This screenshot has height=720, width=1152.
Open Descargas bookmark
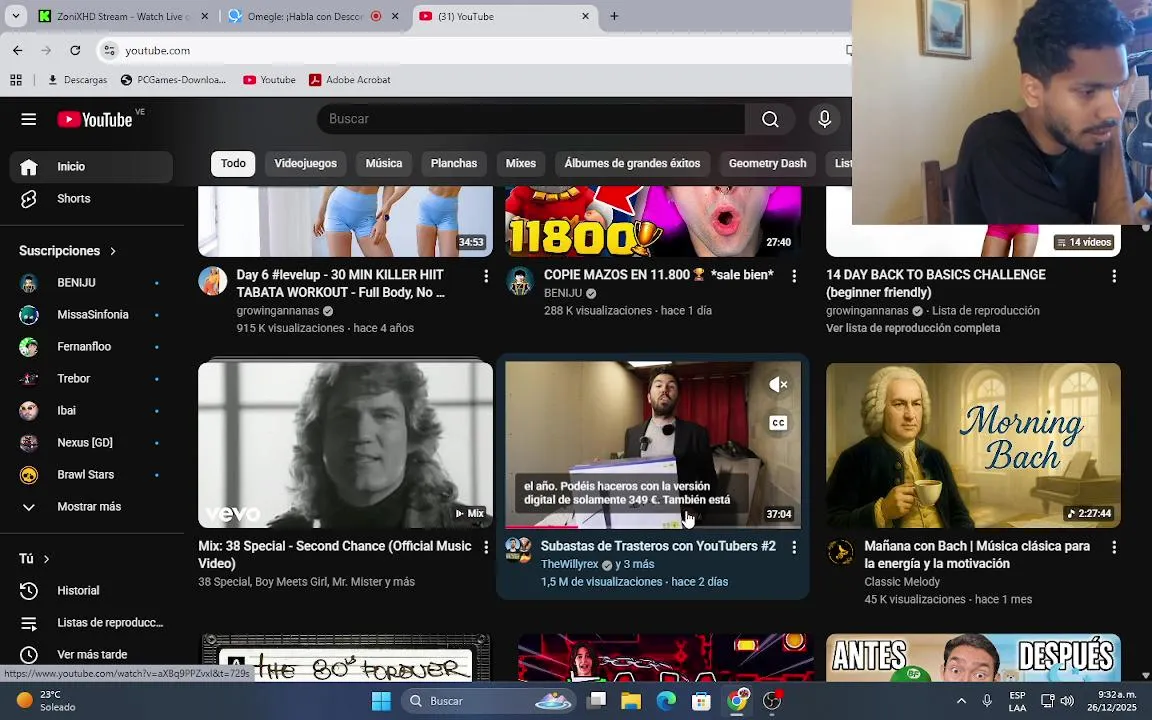[77, 80]
